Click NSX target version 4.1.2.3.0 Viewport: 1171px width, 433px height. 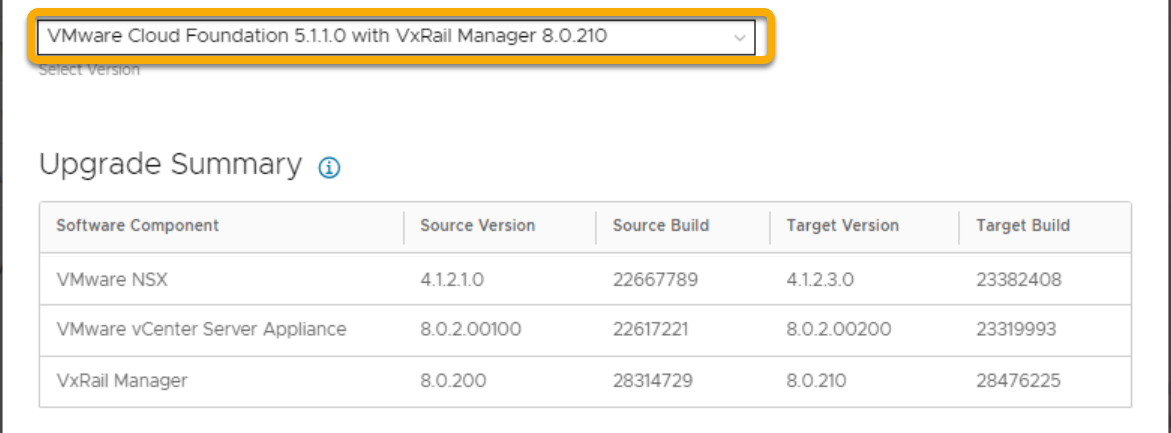(820, 280)
